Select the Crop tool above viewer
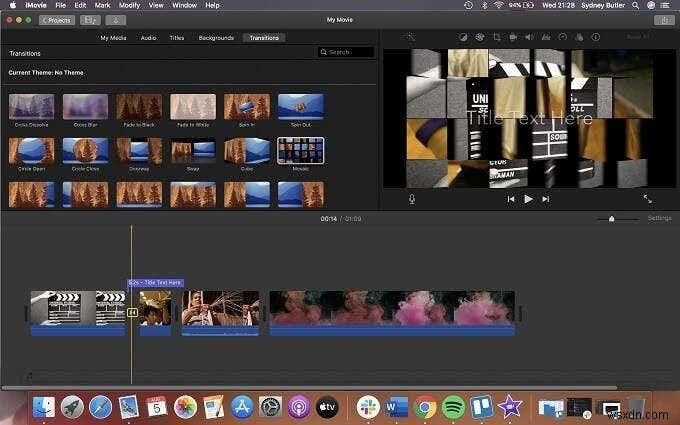The height and width of the screenshot is (425, 680). (497, 37)
